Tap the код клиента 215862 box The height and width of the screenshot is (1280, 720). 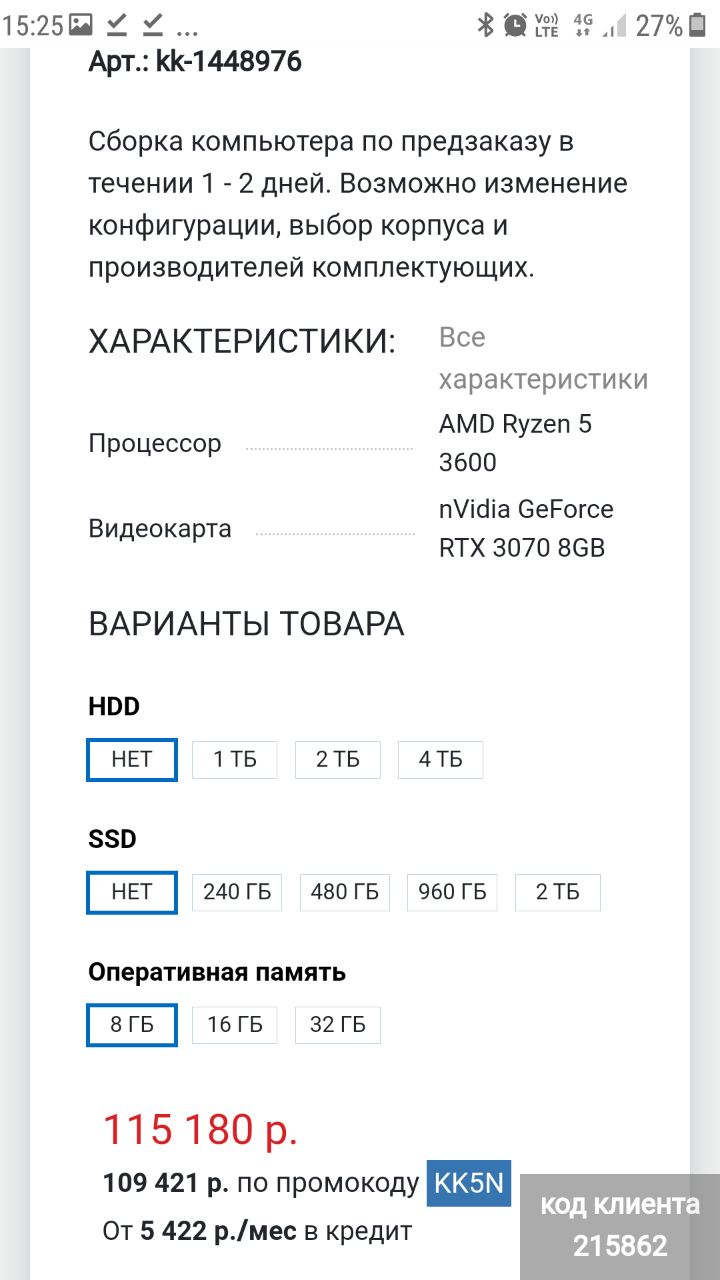[620, 1226]
